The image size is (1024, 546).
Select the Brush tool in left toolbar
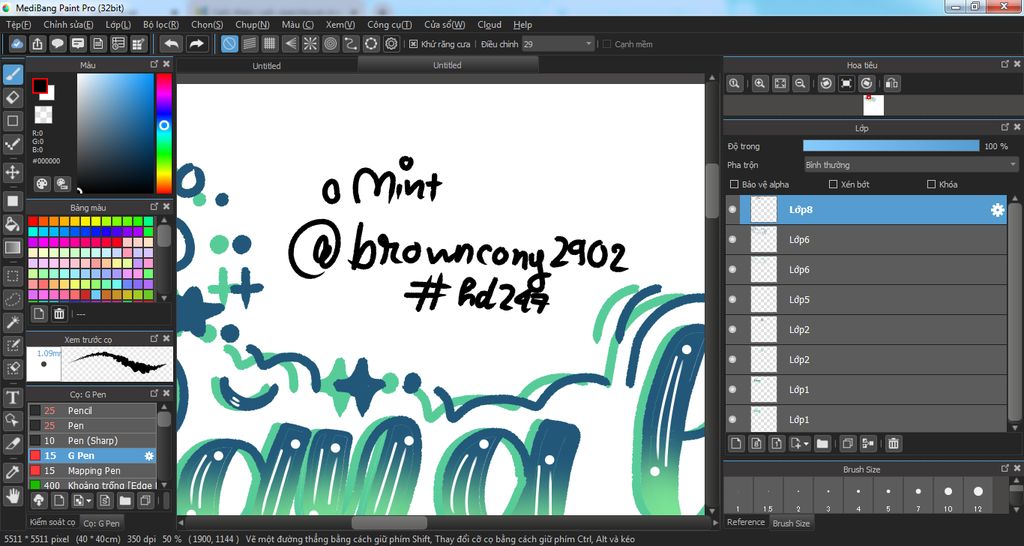tap(12, 74)
